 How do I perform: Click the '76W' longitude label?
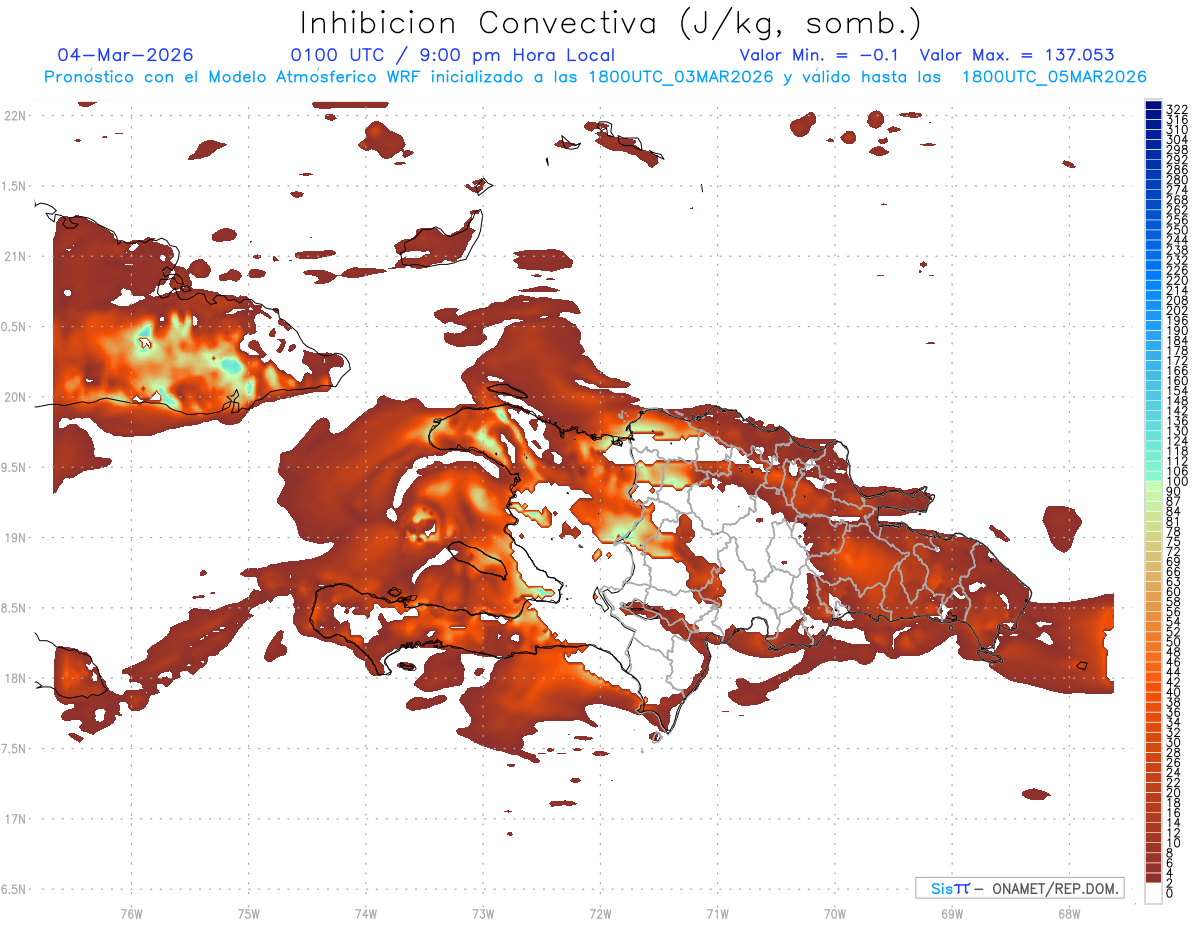pyautogui.click(x=131, y=912)
